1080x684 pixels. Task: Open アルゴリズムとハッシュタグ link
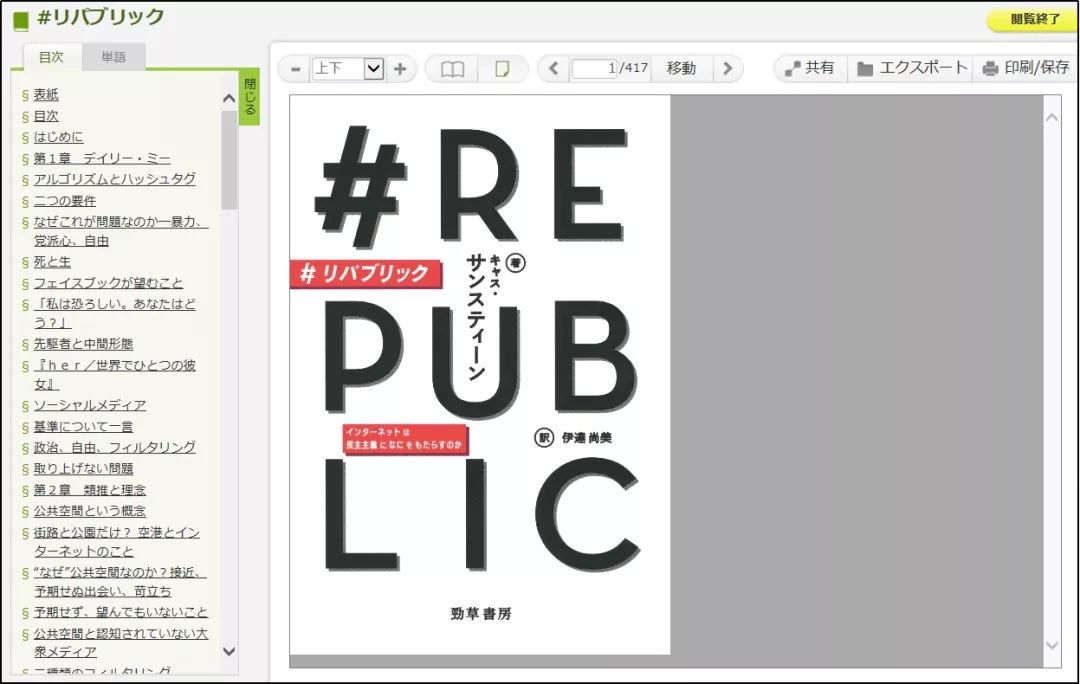click(x=114, y=179)
